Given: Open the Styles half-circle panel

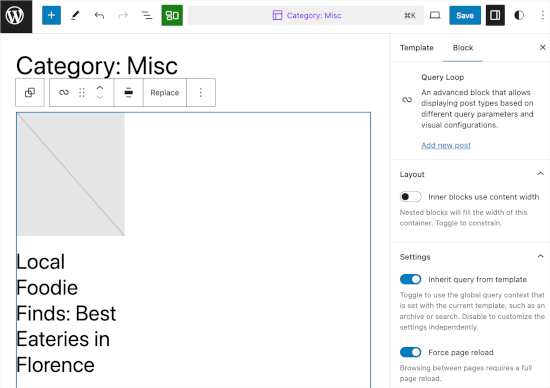Looking at the screenshot, I should click(519, 15).
